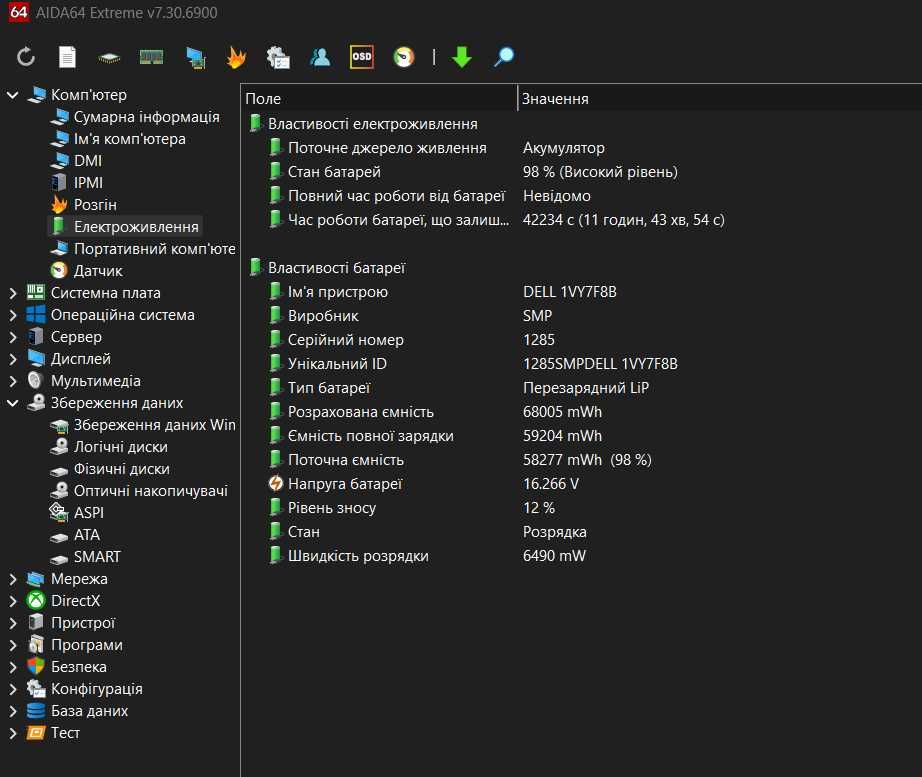This screenshot has height=777, width=922.
Task: Expand the Безпека tree node
Action: click(x=12, y=667)
